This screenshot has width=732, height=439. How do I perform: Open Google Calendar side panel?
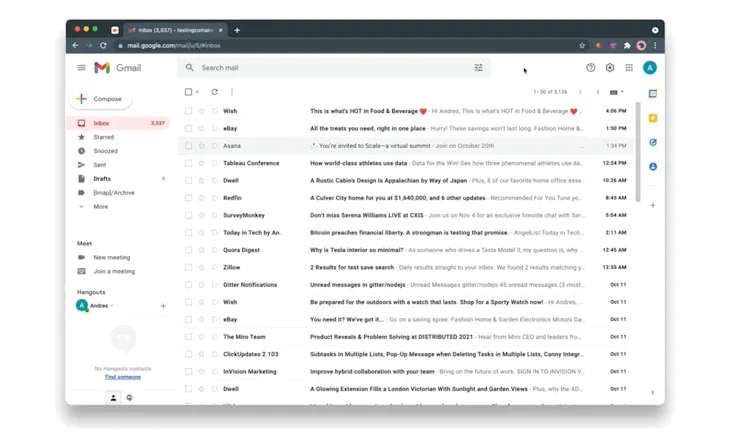tap(653, 94)
